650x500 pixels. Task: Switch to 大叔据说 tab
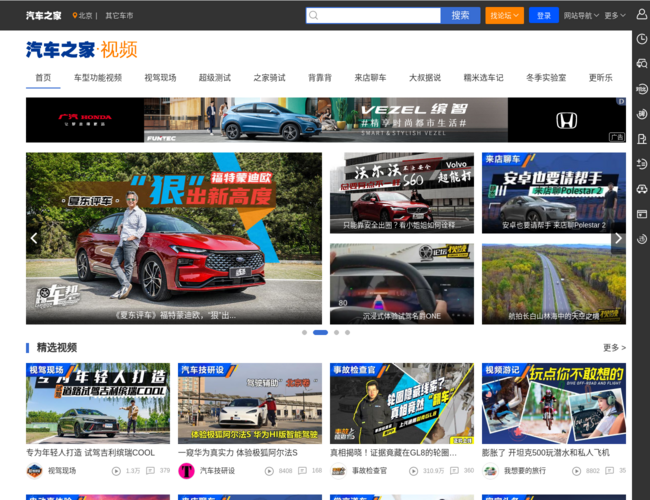(425, 78)
